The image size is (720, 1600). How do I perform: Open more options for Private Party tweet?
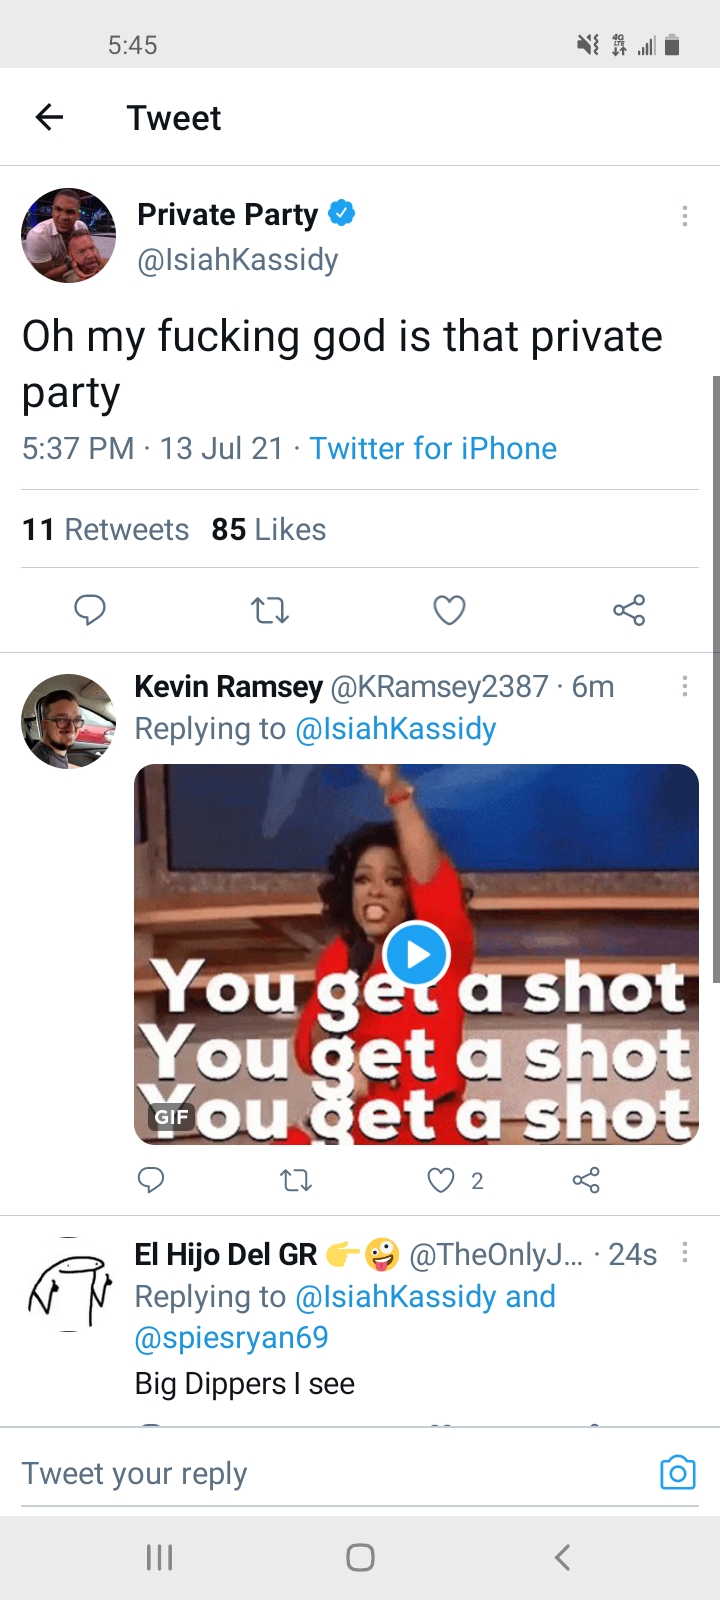(x=684, y=216)
